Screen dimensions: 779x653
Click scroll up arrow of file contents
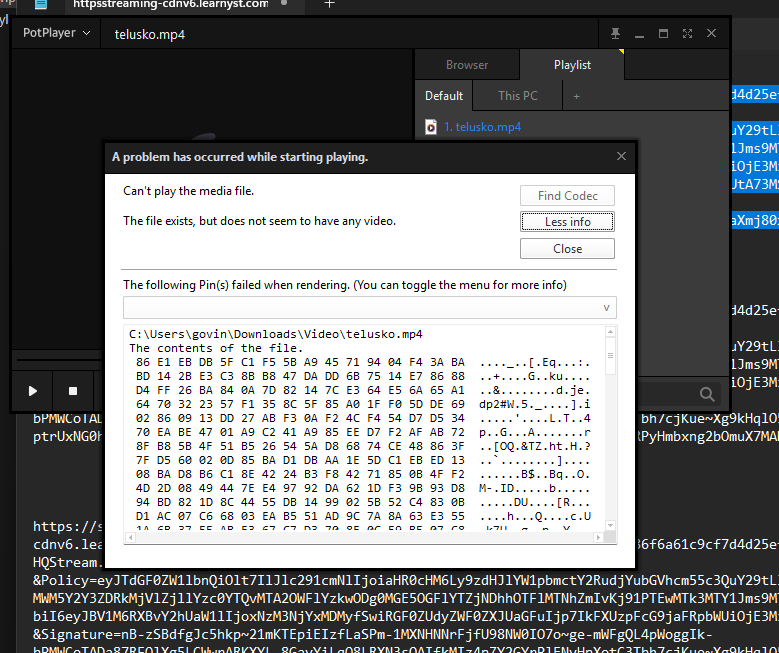611,332
